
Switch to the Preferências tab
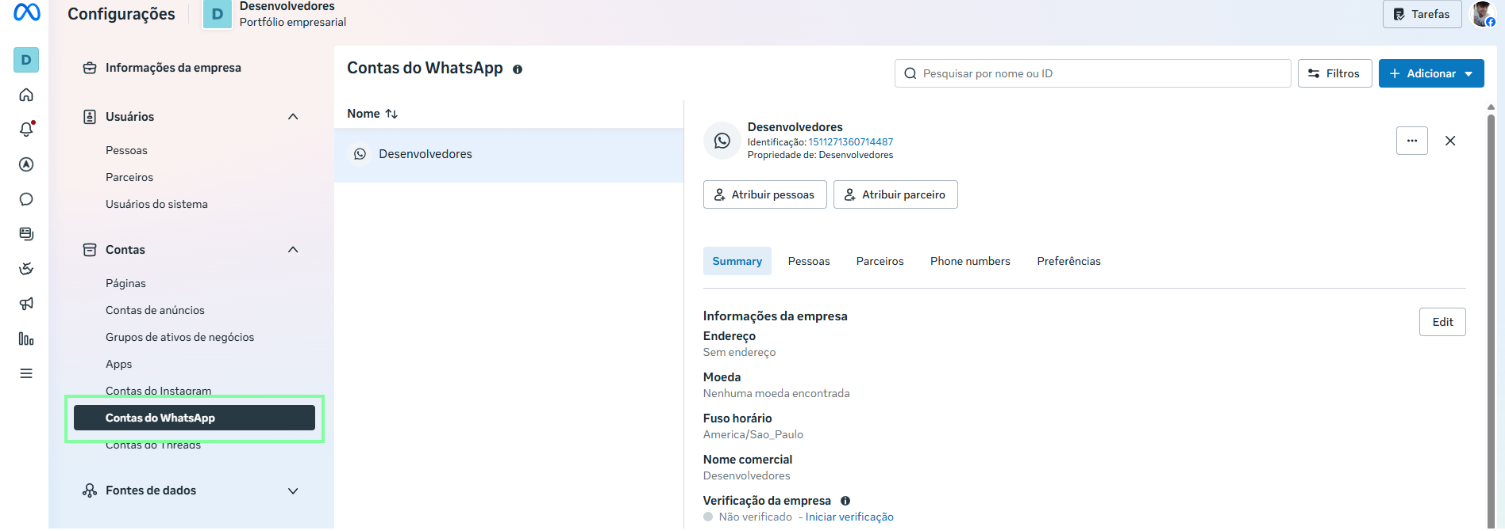pos(1069,261)
